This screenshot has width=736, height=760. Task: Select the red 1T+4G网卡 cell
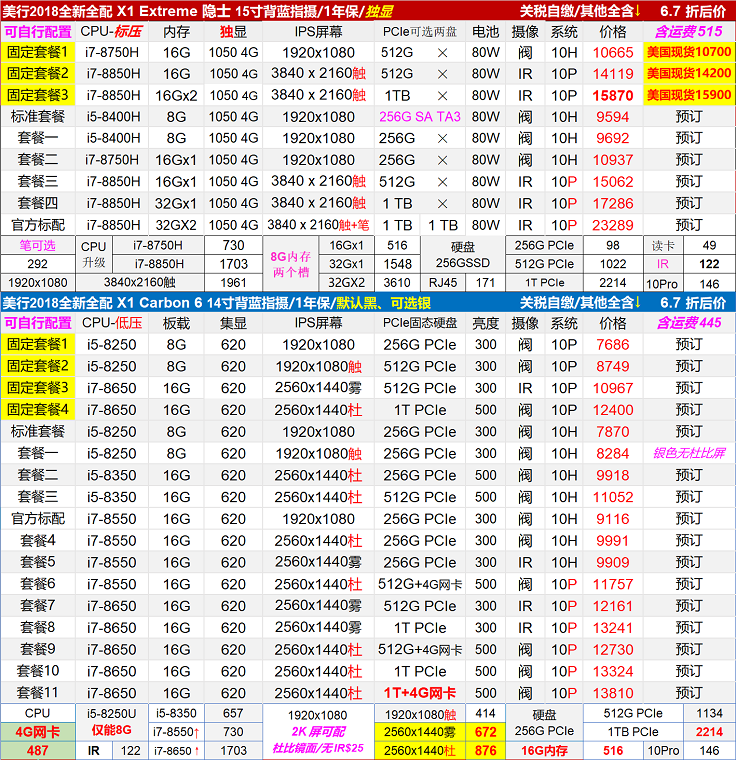[420, 693]
